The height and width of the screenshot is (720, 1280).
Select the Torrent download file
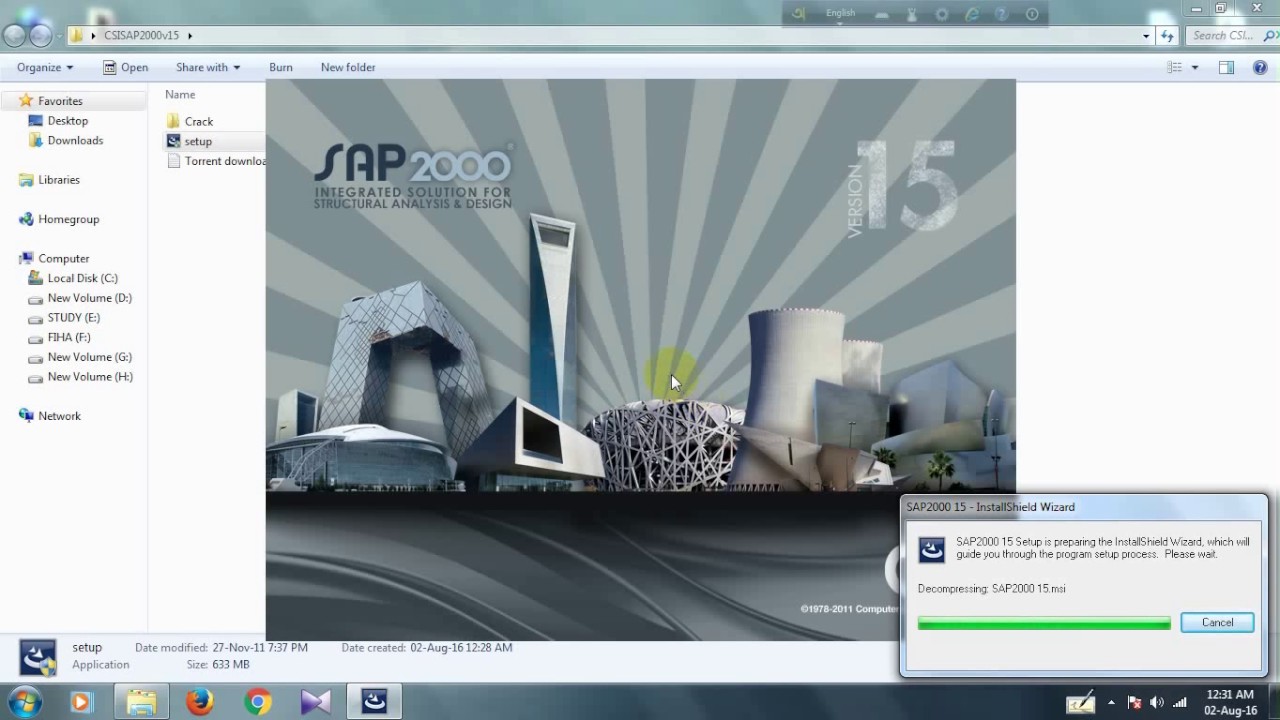[x=216, y=161]
